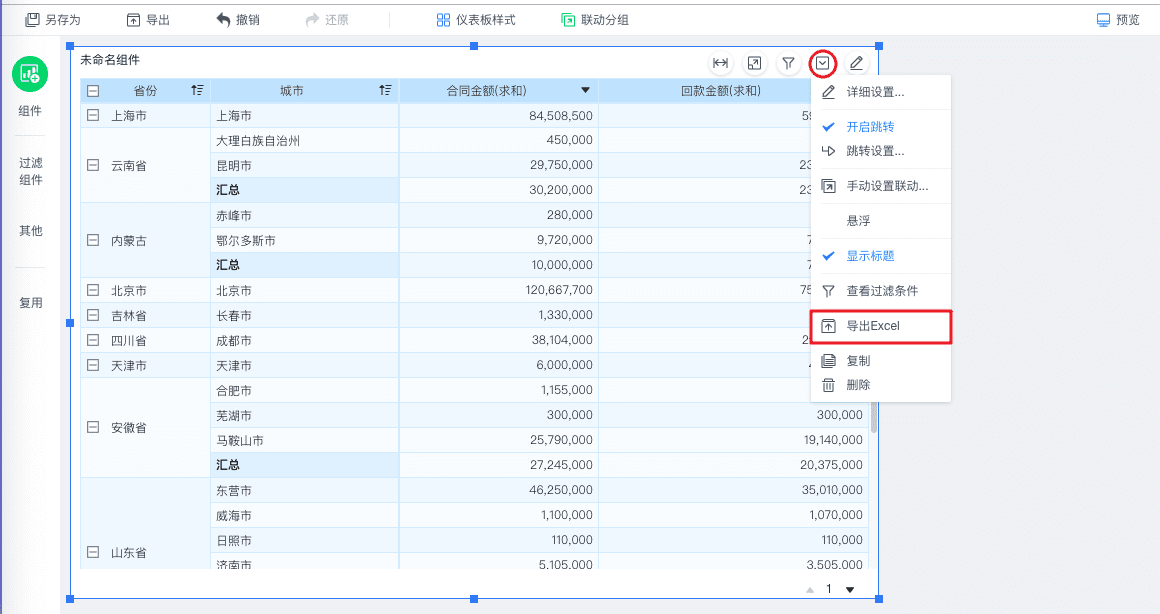The width and height of the screenshot is (1160, 614).
Task: Open 过滤组件 sidebar section
Action: tap(30, 171)
